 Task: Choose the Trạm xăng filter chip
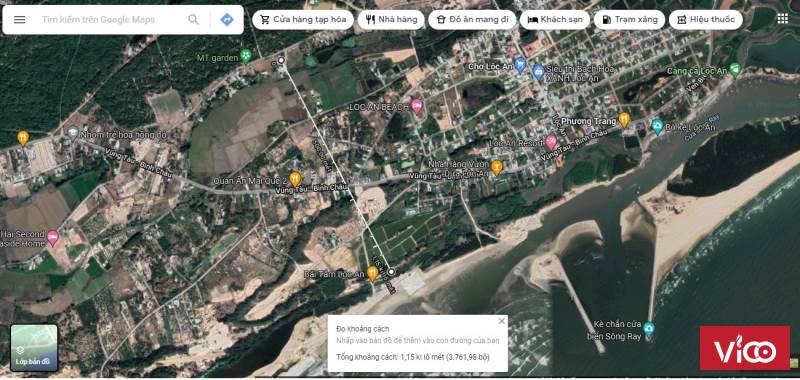[x=629, y=20]
